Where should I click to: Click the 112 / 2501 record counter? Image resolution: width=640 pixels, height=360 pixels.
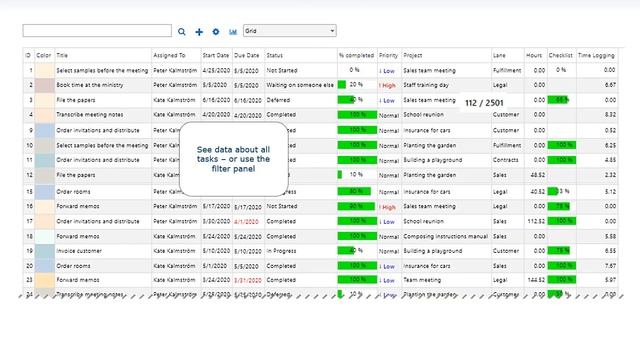[x=484, y=103]
